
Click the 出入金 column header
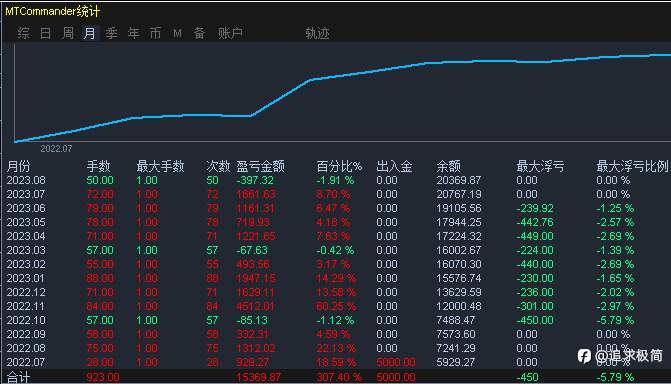[x=394, y=166]
